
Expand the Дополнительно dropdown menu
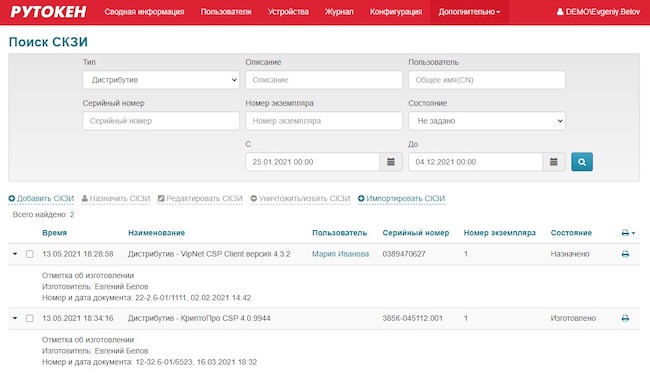[469, 12]
